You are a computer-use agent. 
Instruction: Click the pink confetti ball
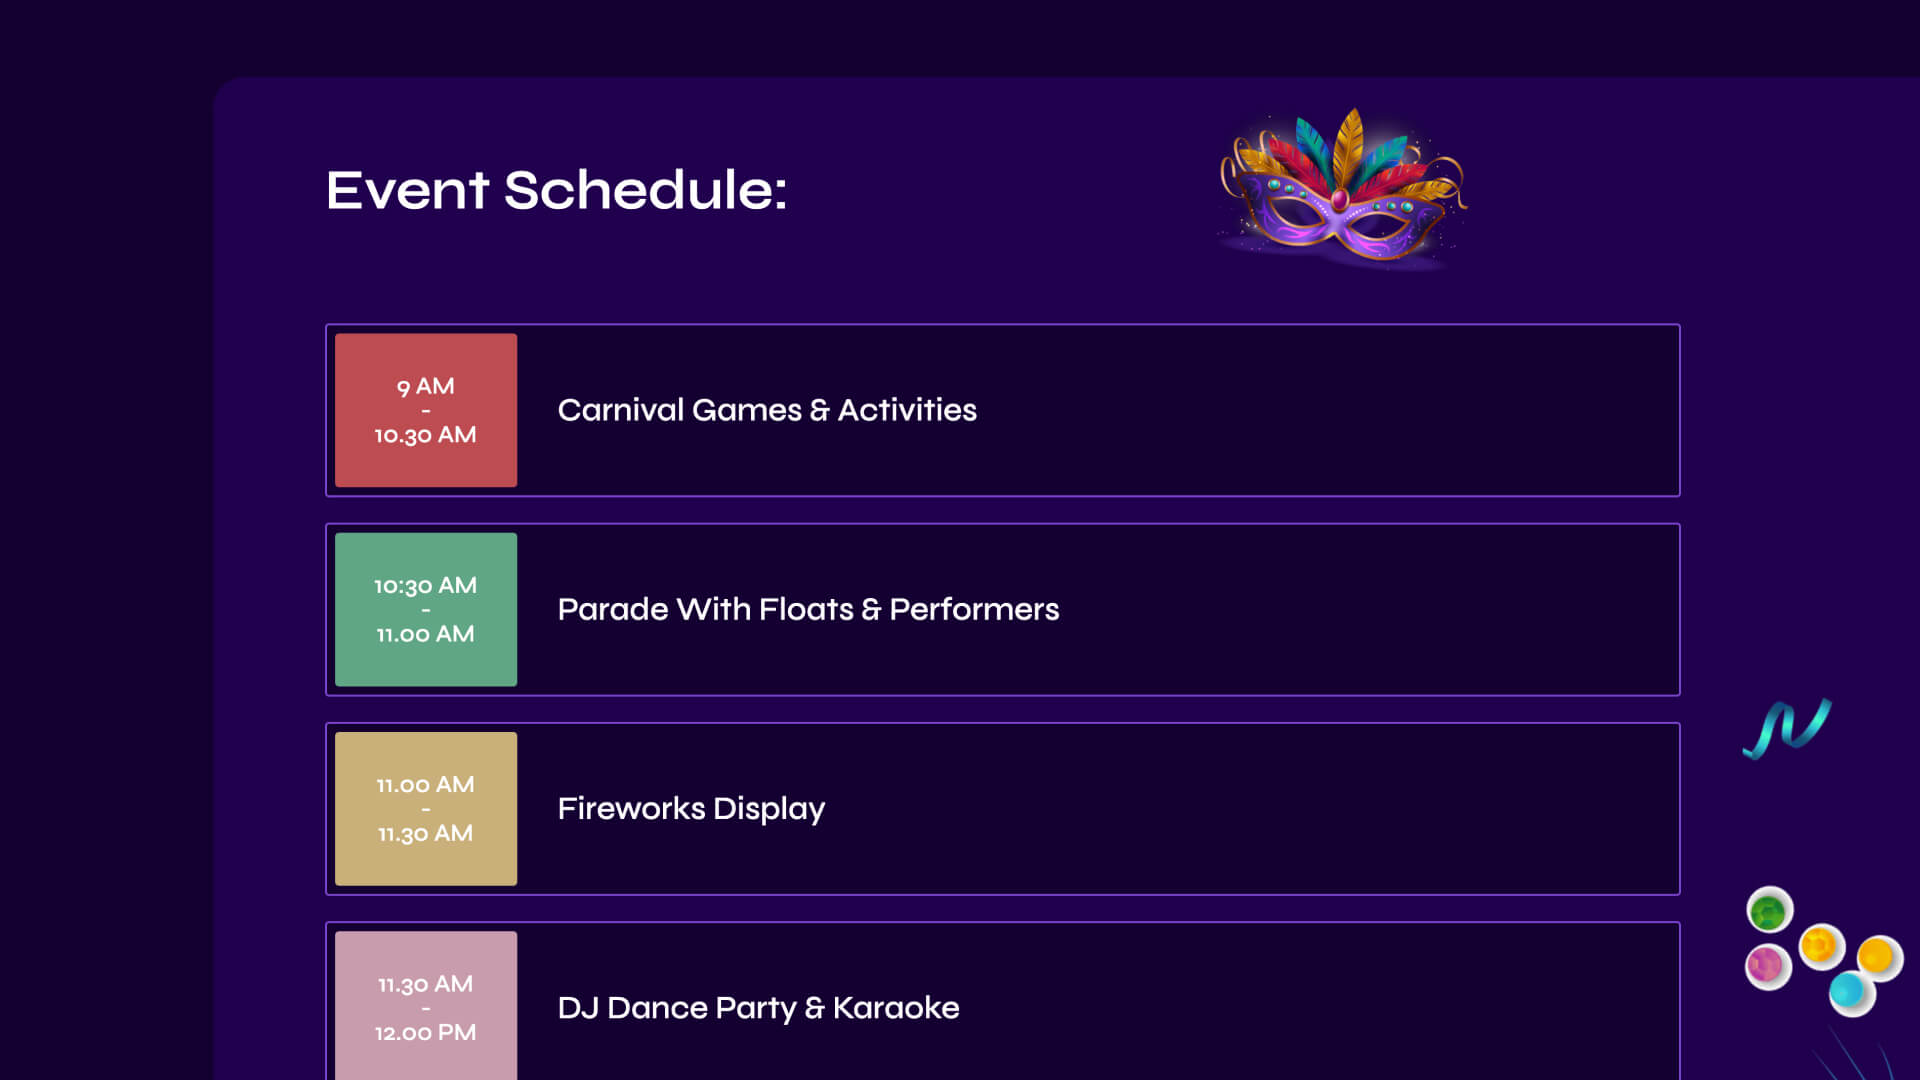tap(1767, 966)
